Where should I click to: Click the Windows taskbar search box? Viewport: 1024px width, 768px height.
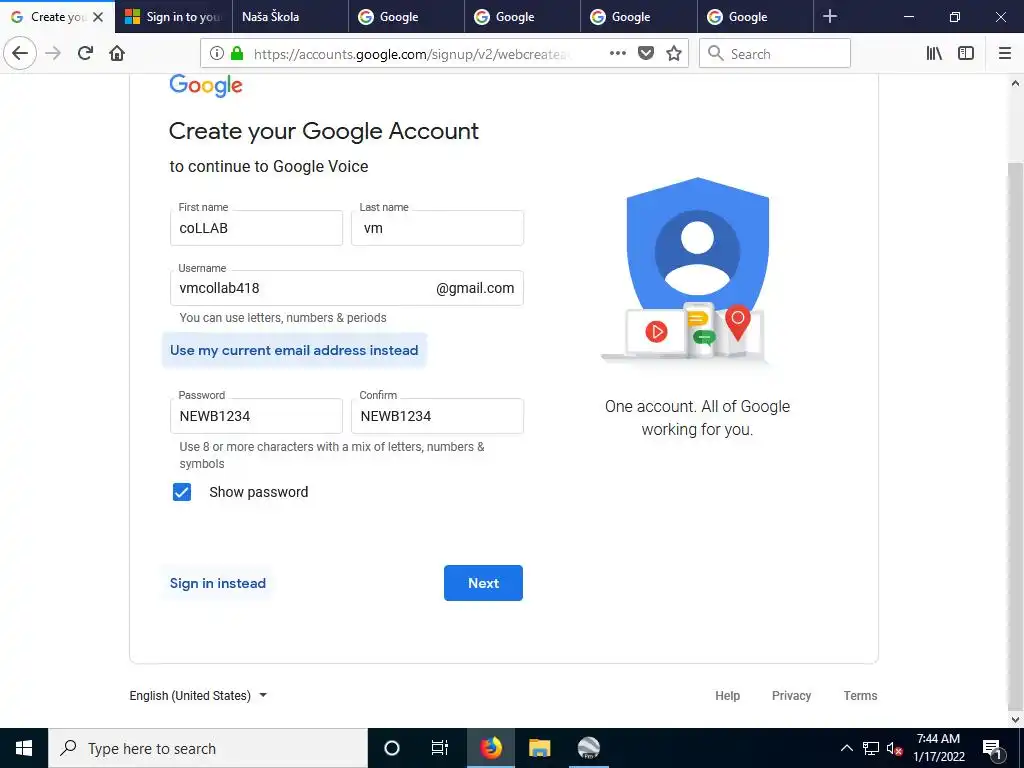208,748
